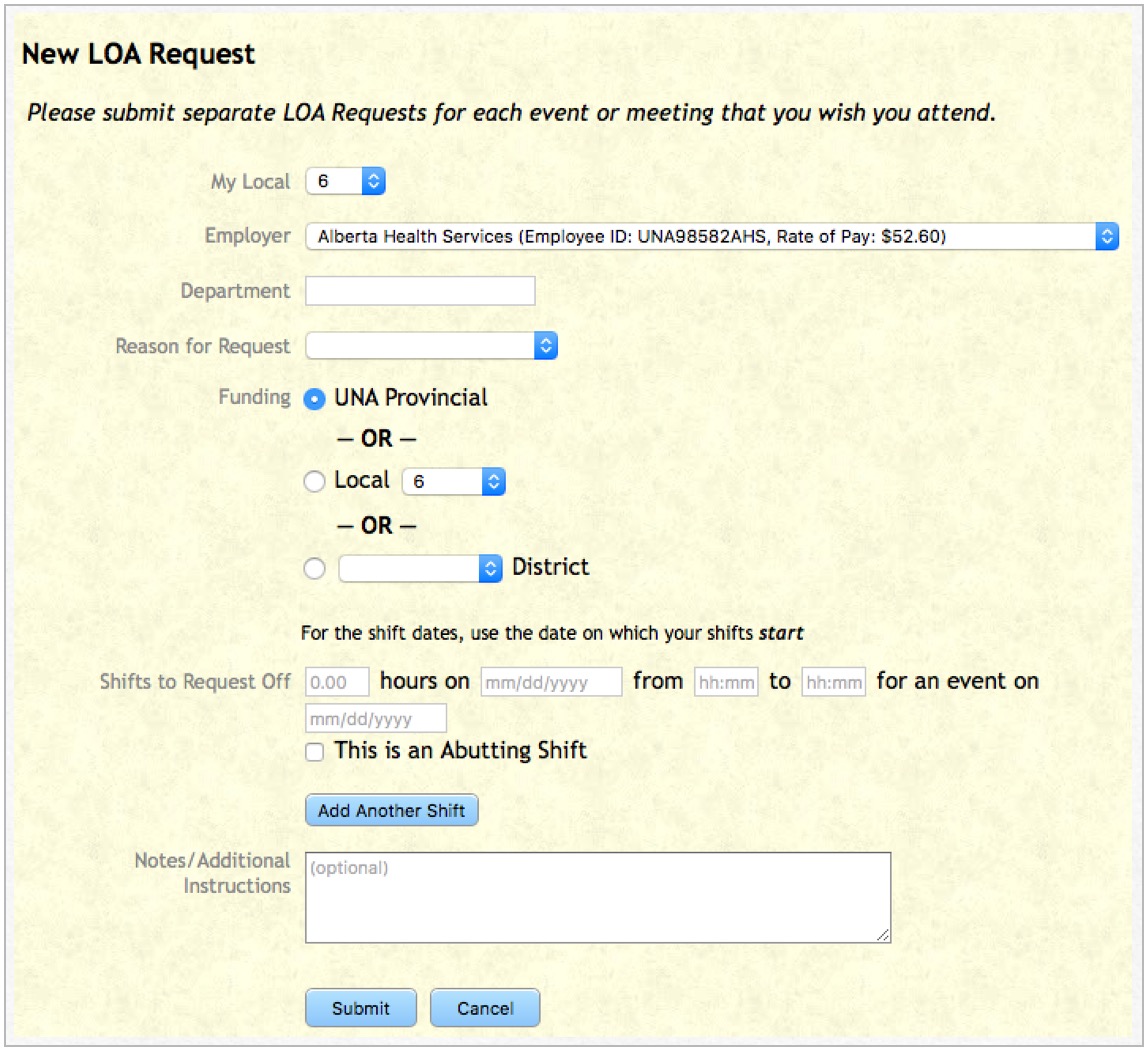The height and width of the screenshot is (1052, 1148).
Task: Select the UNA Provincial funding option
Action: (313, 397)
